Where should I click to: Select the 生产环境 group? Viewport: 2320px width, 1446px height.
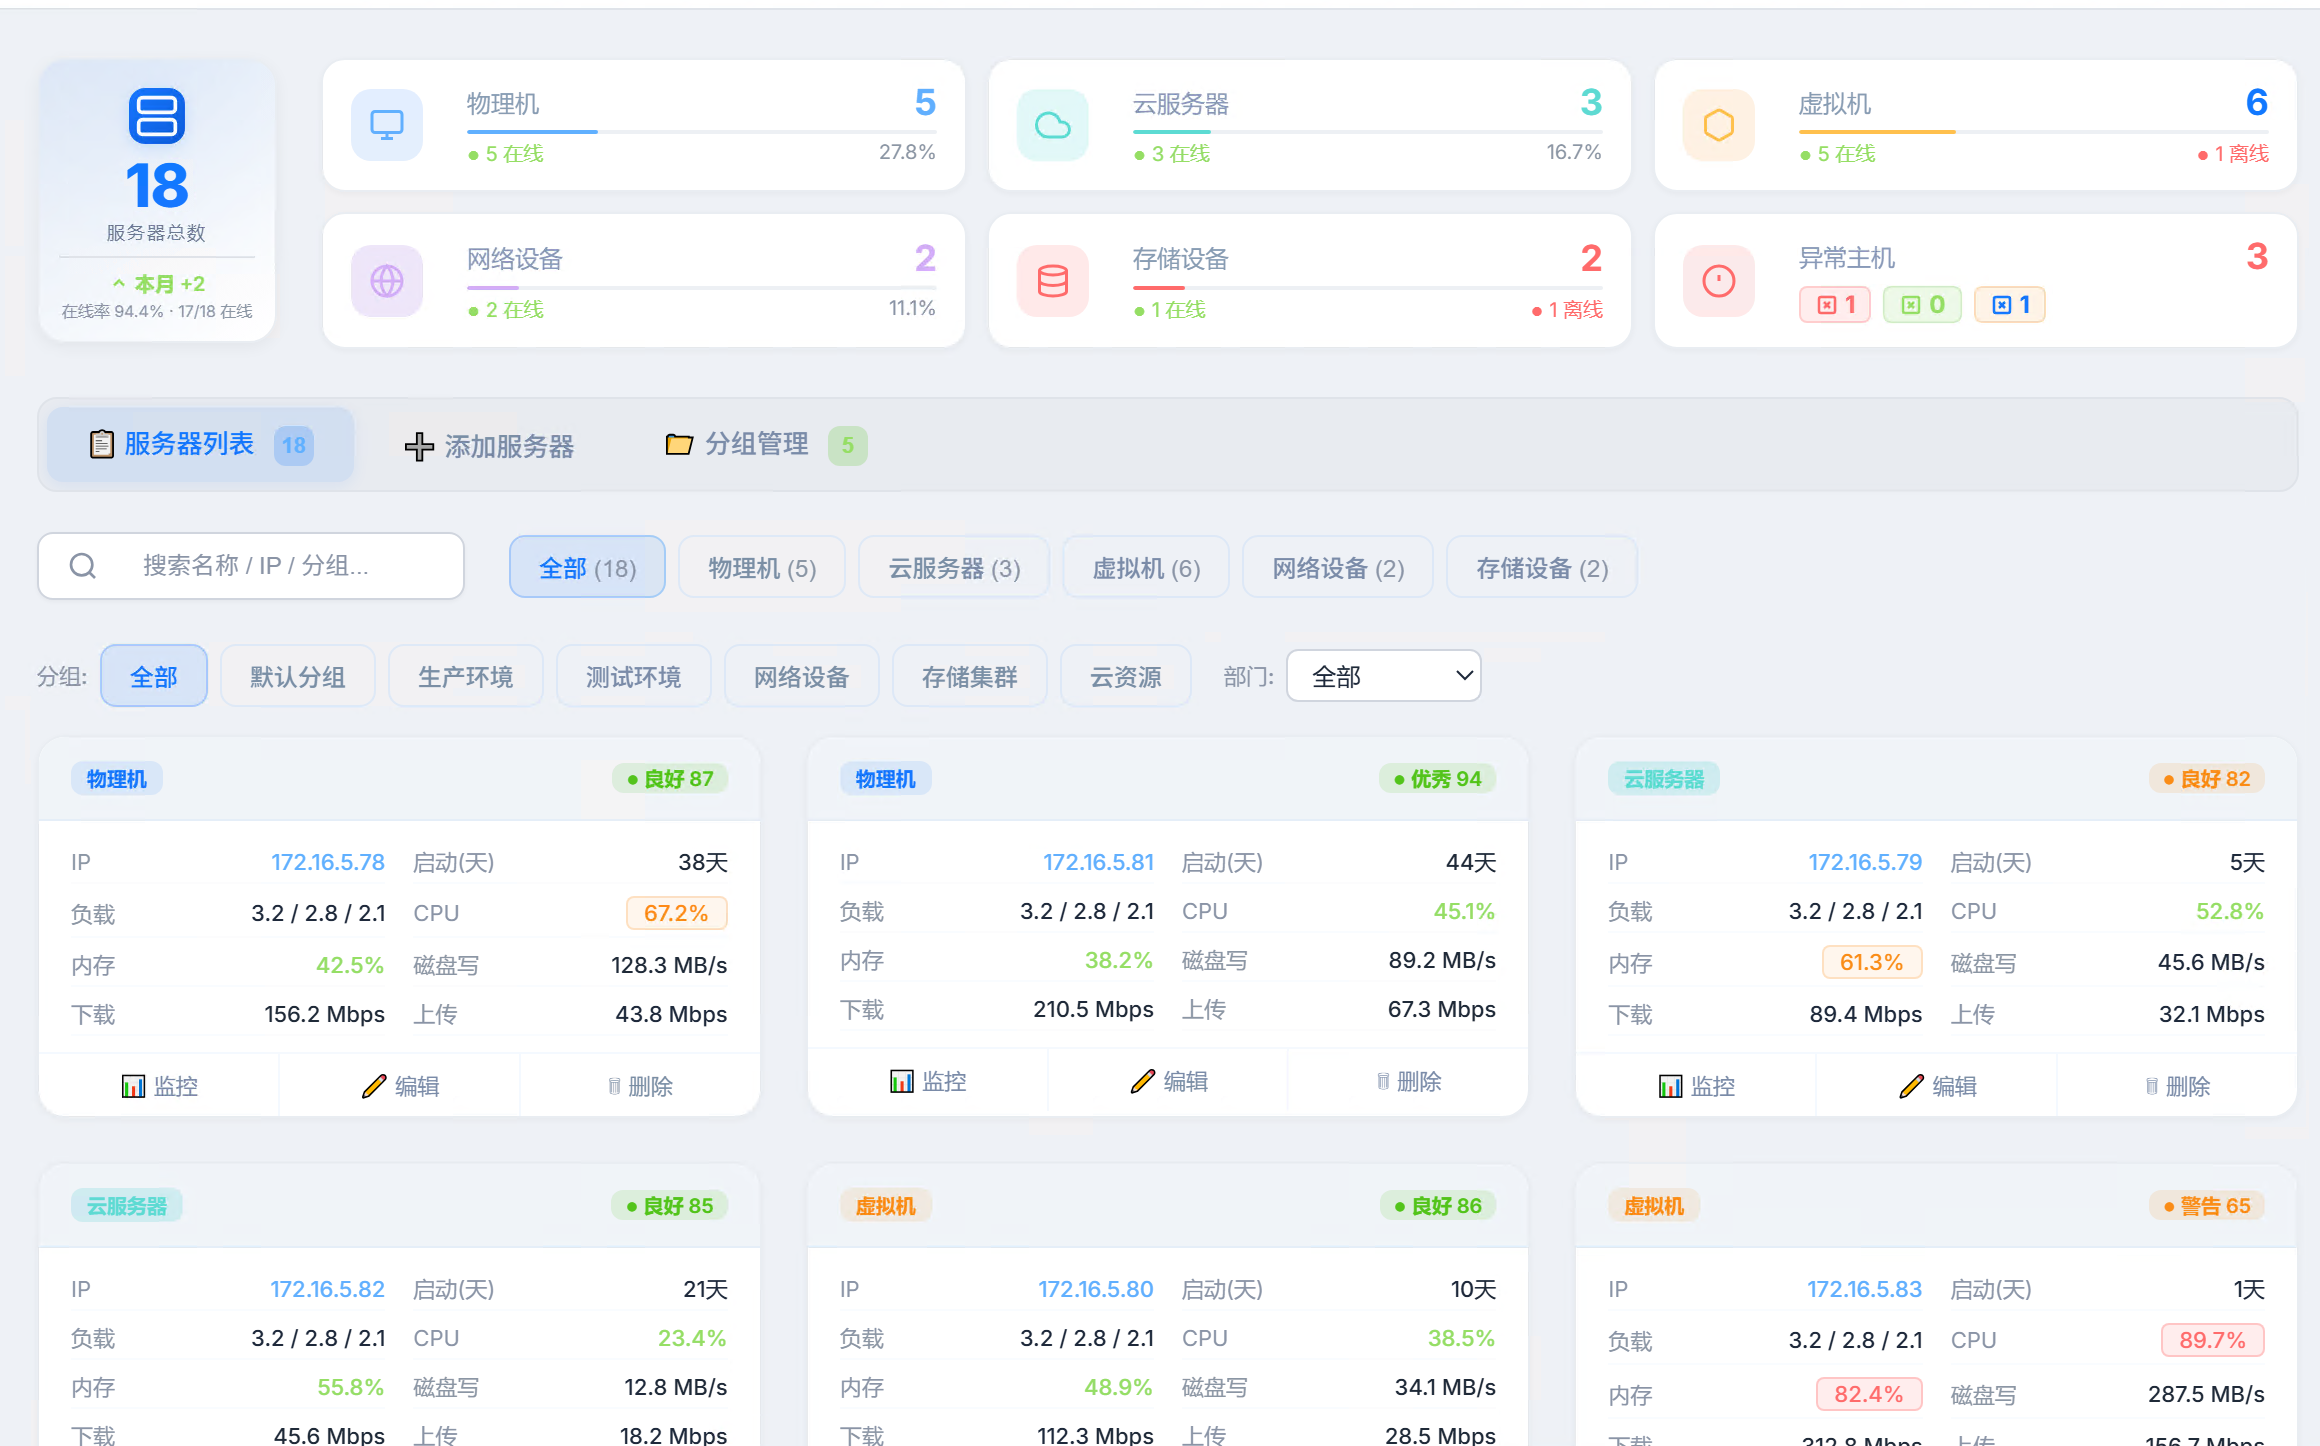tap(466, 677)
